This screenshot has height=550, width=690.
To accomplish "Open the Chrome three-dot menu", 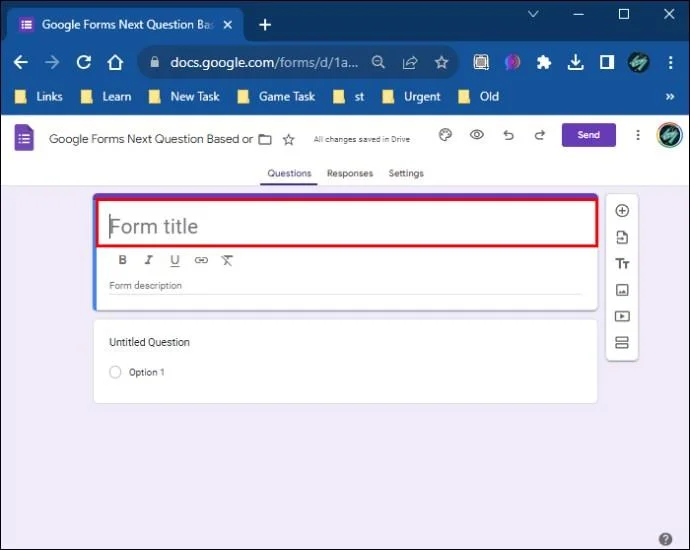I will (670, 62).
